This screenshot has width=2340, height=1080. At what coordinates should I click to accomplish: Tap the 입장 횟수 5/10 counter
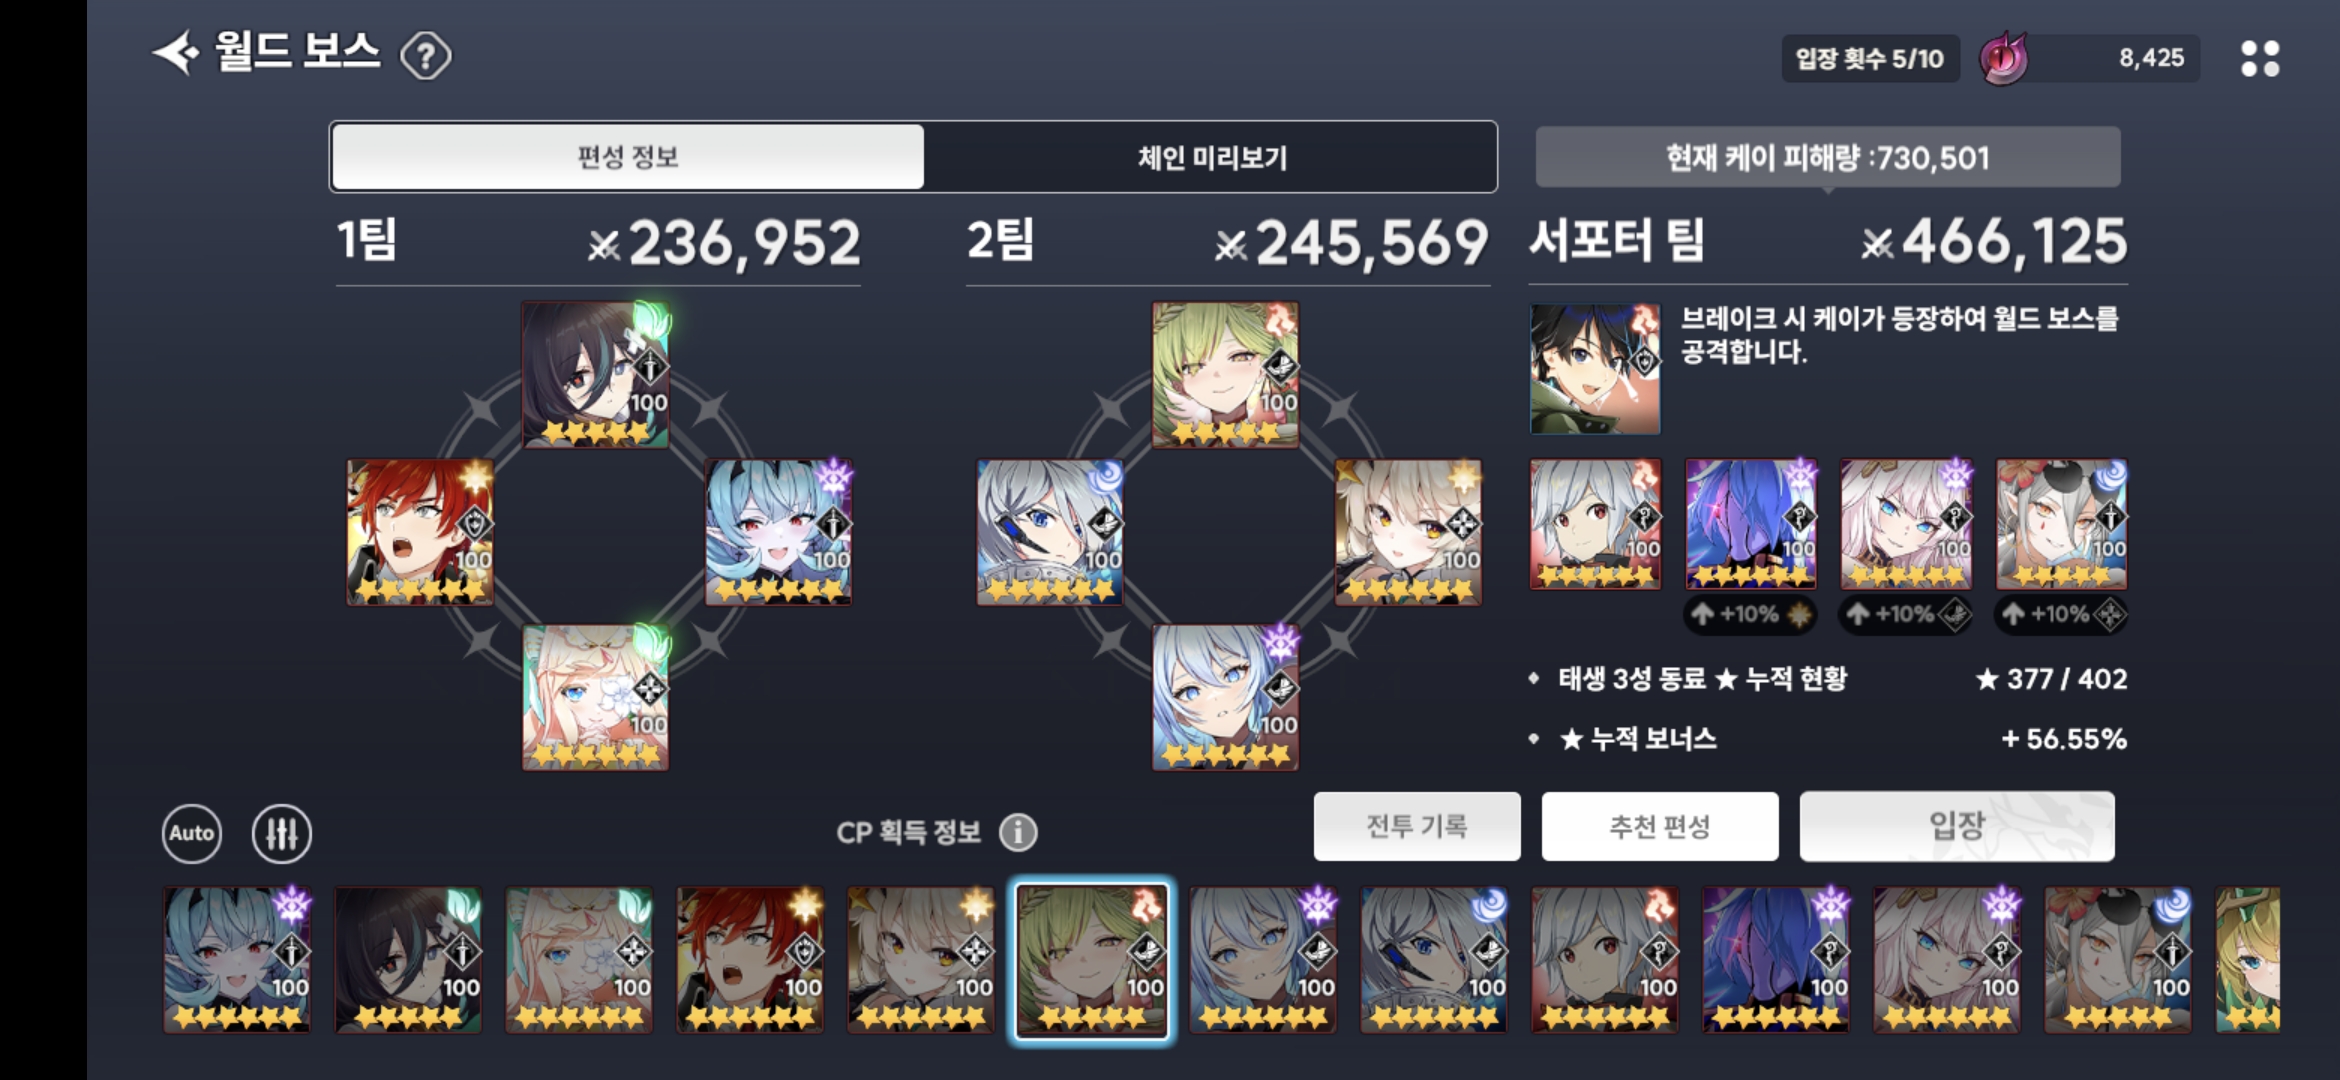coord(1870,58)
